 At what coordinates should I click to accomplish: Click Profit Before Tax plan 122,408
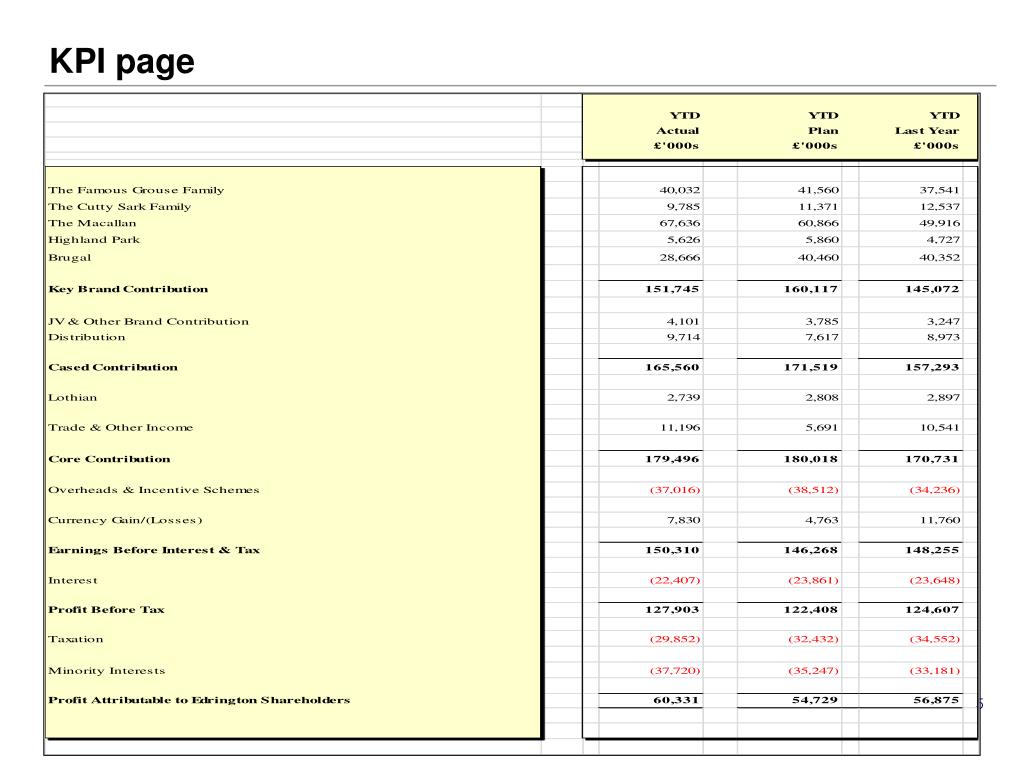pyautogui.click(x=810, y=609)
